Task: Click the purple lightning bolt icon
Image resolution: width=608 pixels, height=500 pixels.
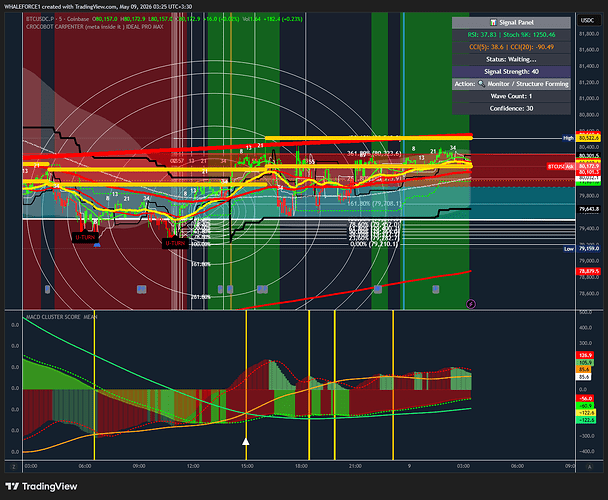Action: coord(471,304)
